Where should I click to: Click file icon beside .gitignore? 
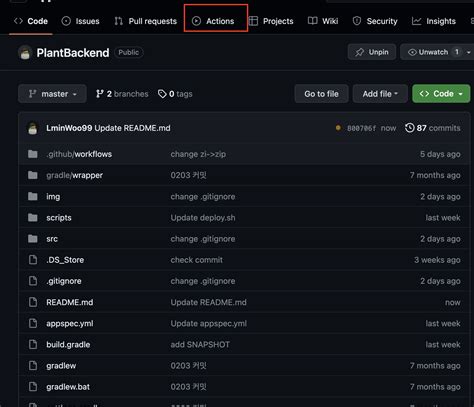click(33, 281)
